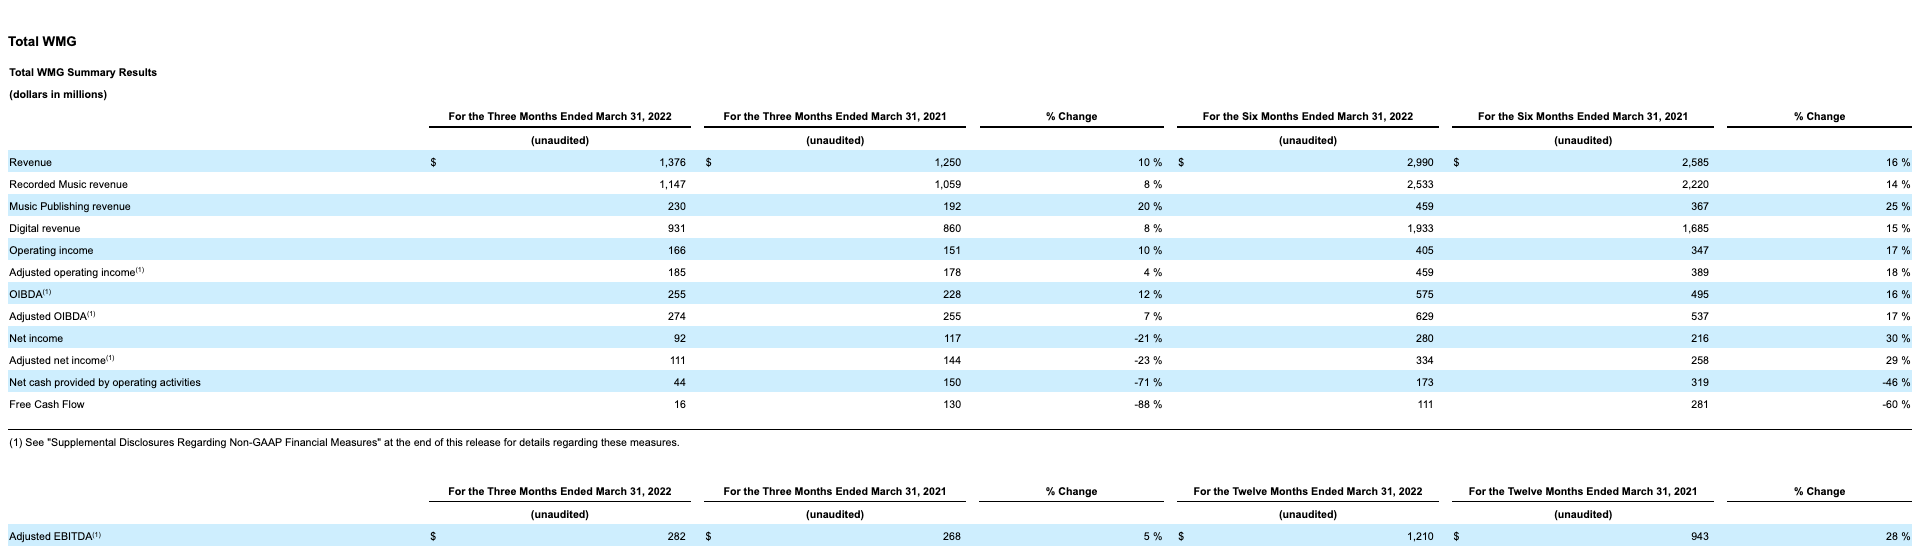Select Music Publishing revenue value 192
1920x558 pixels.
(952, 206)
